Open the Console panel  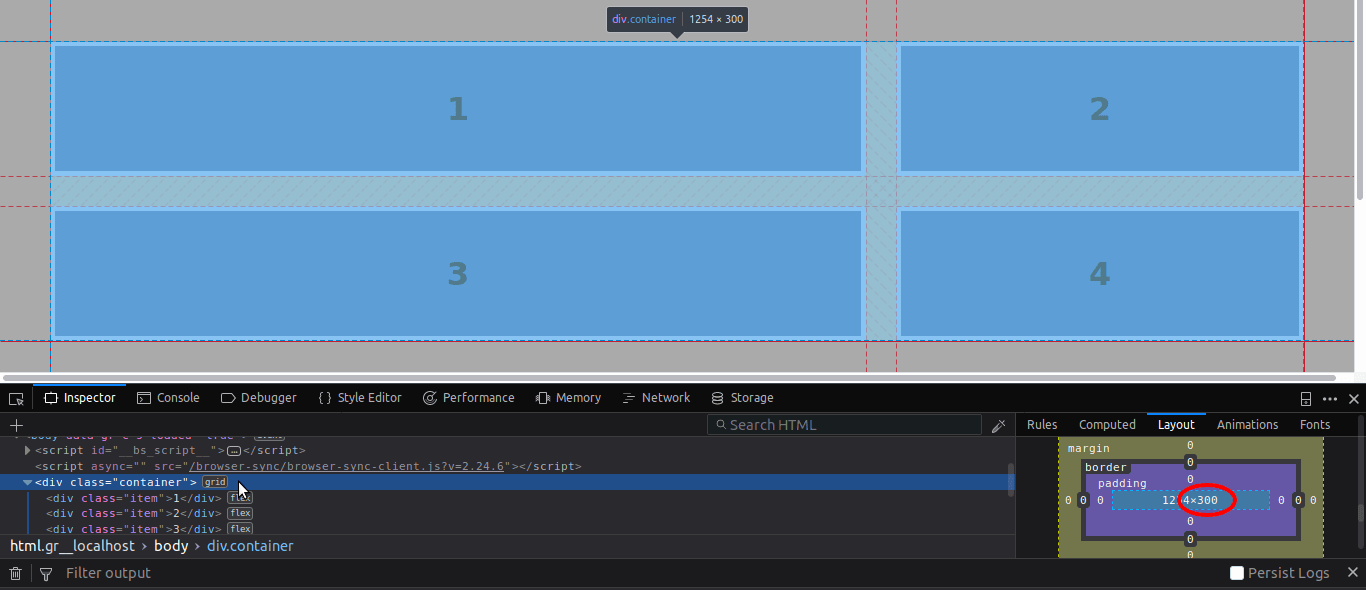(x=168, y=398)
